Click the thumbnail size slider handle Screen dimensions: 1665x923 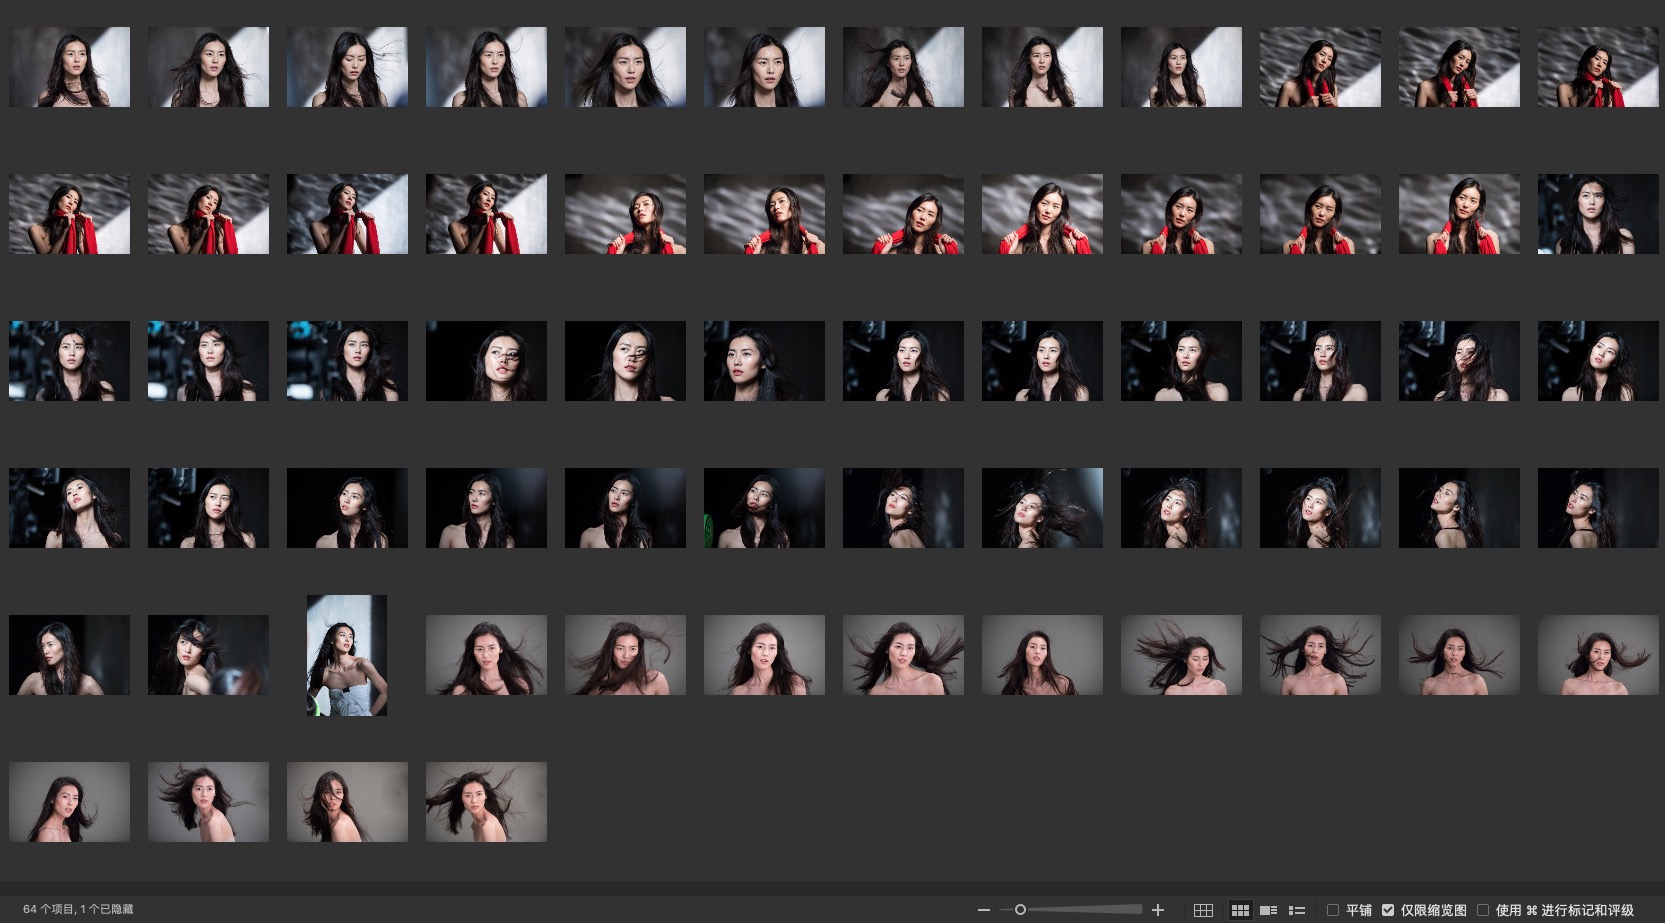point(1020,910)
